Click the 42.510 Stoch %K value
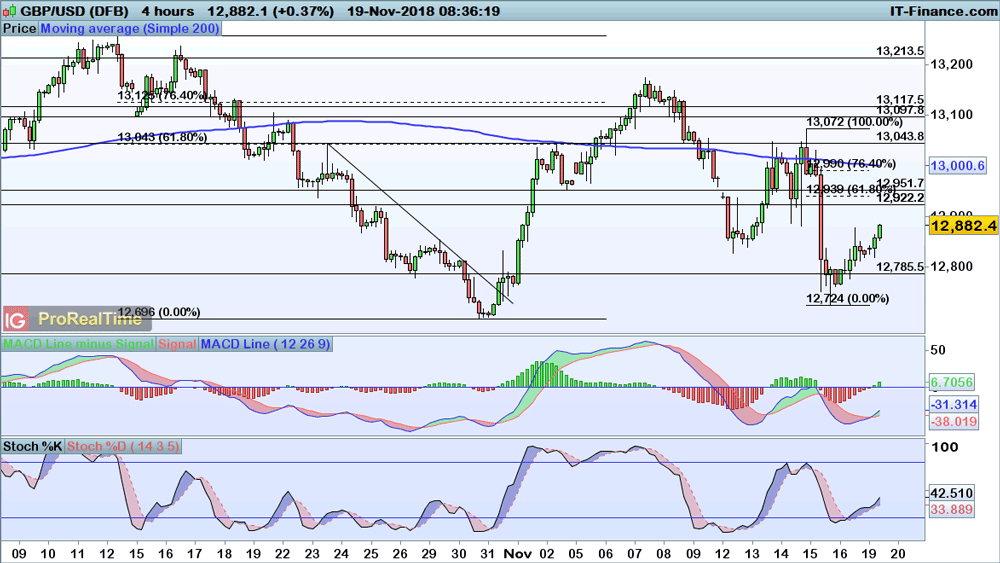The height and width of the screenshot is (563, 1000). coord(951,493)
